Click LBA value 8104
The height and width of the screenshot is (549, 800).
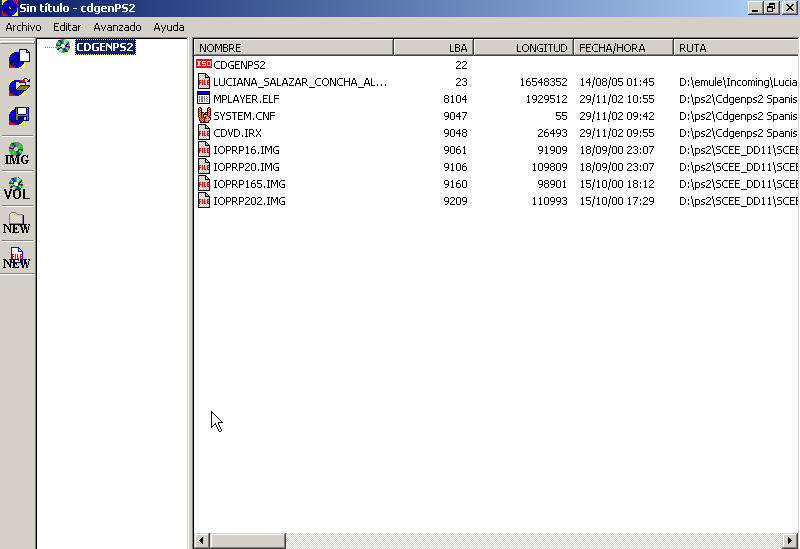(455, 99)
